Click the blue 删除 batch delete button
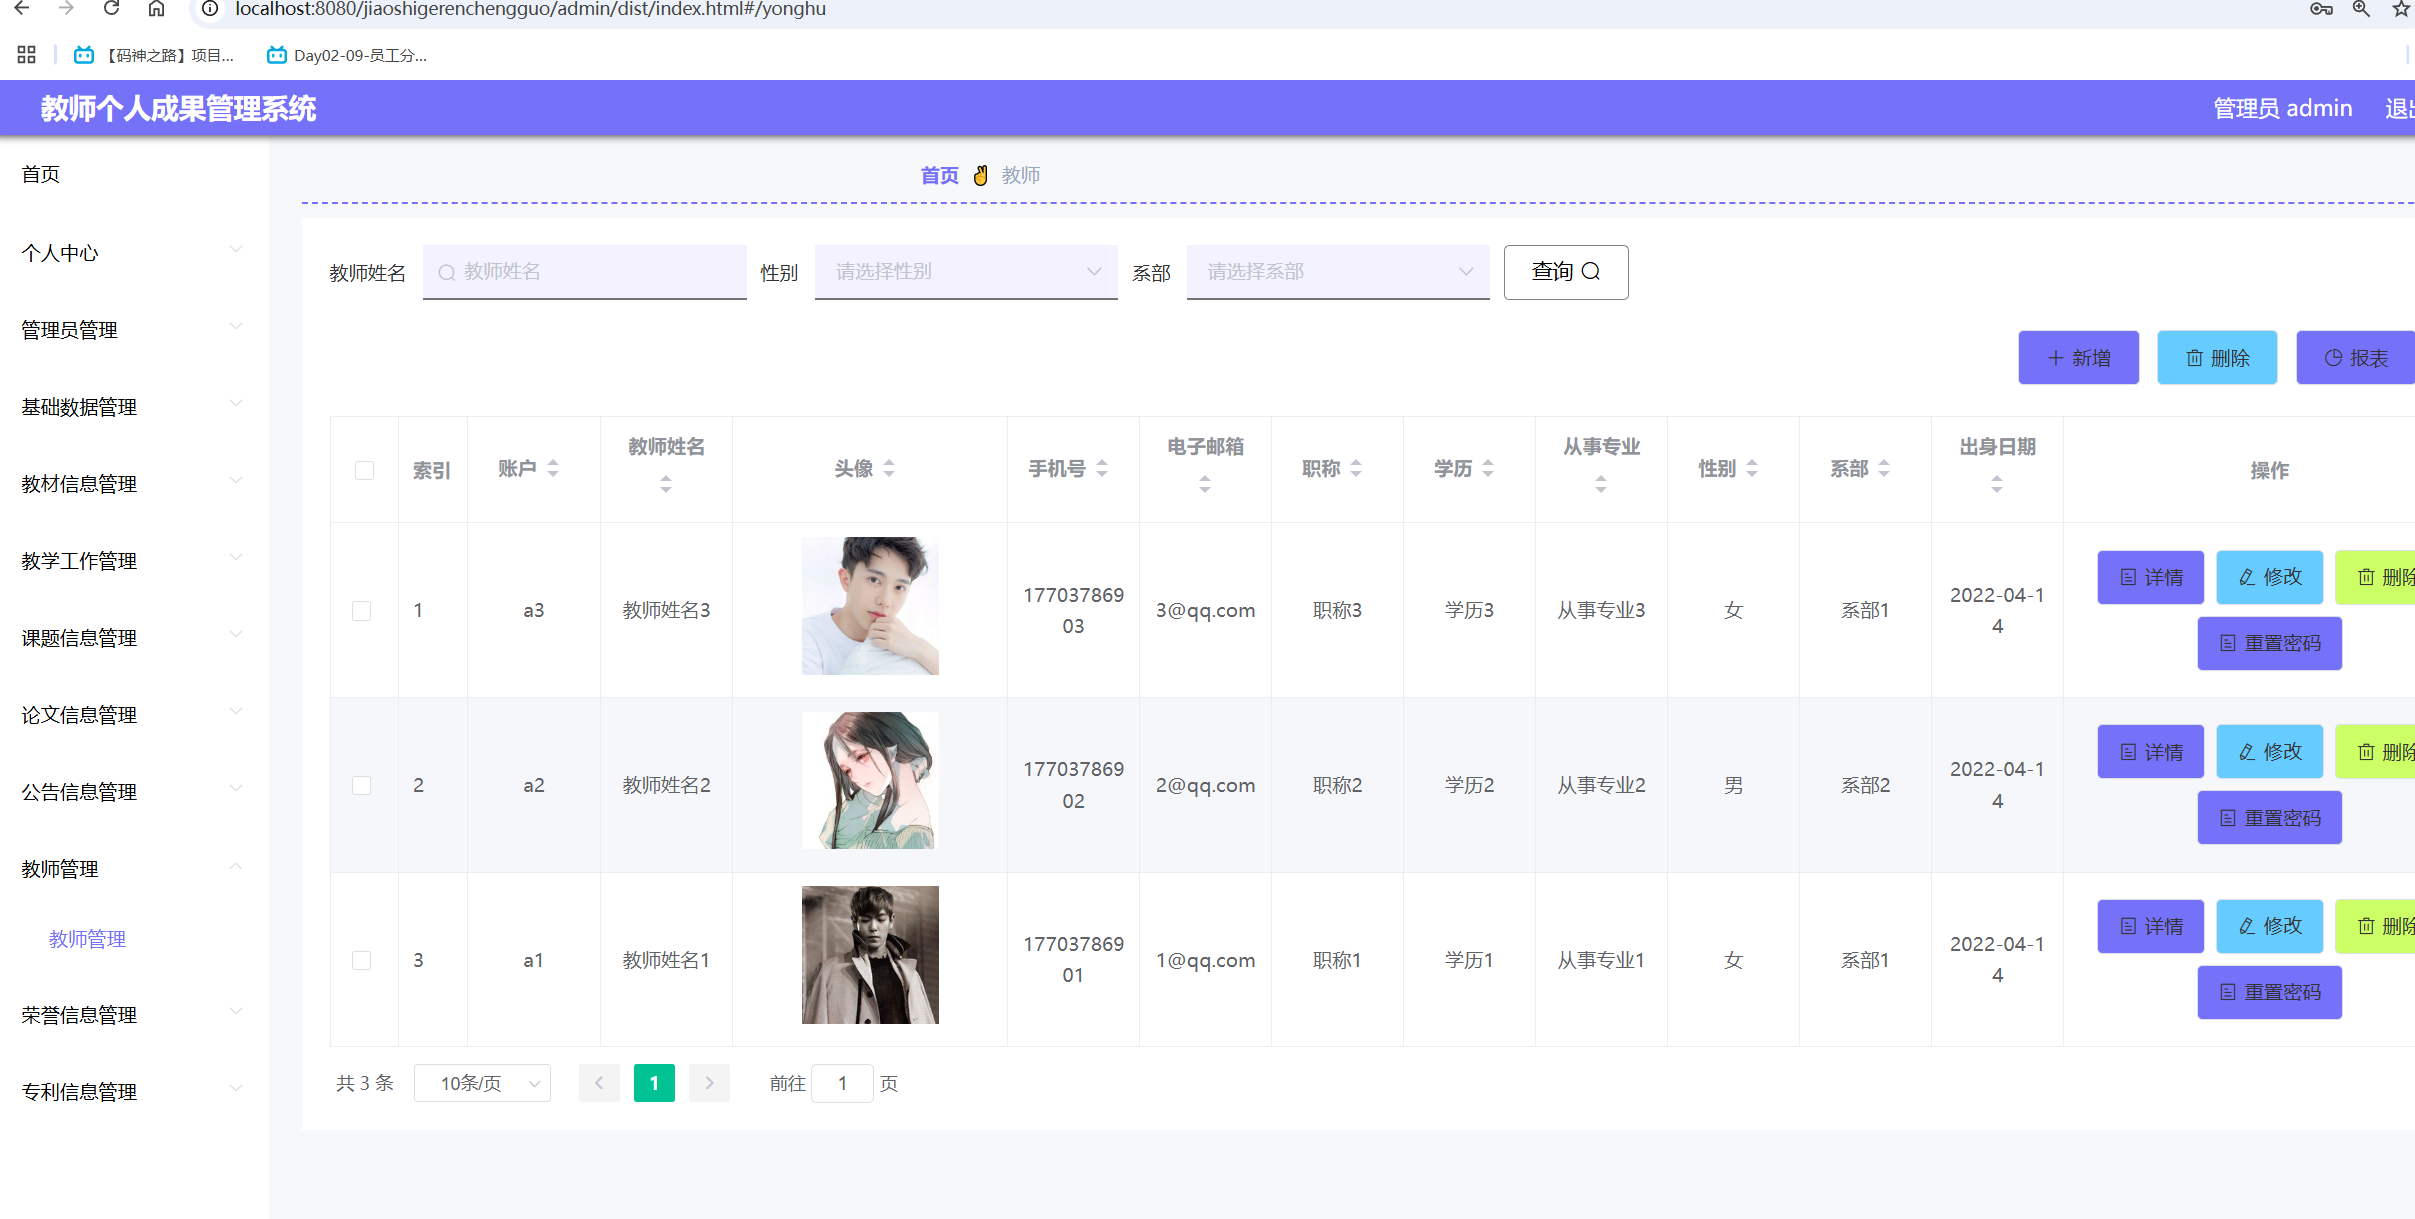 [x=2216, y=358]
